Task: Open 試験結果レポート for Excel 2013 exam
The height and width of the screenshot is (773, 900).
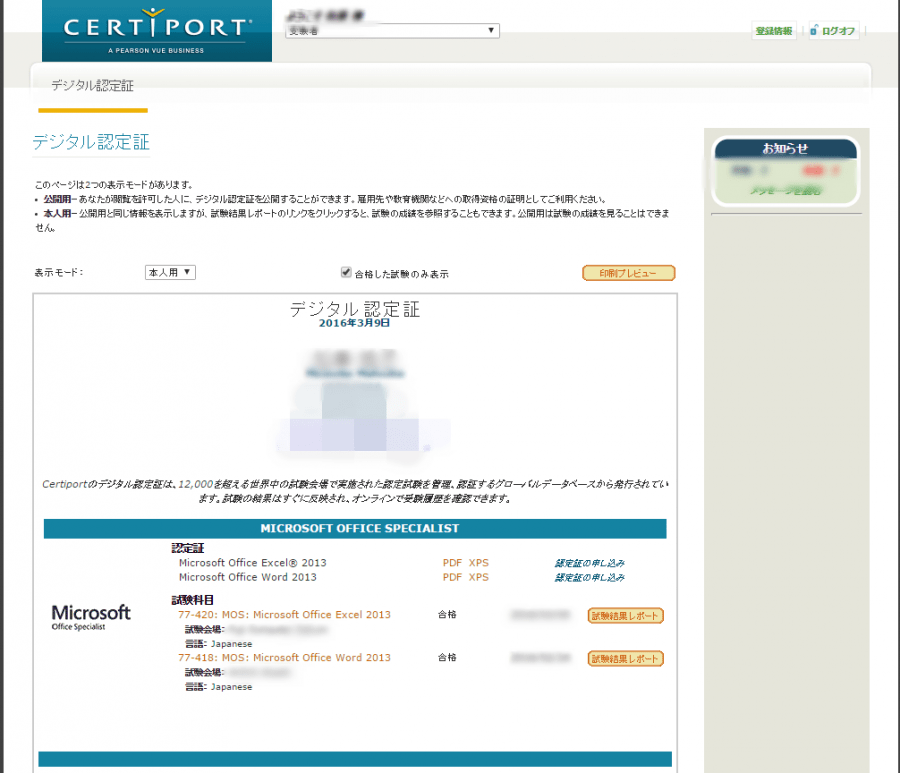Action: (626, 616)
